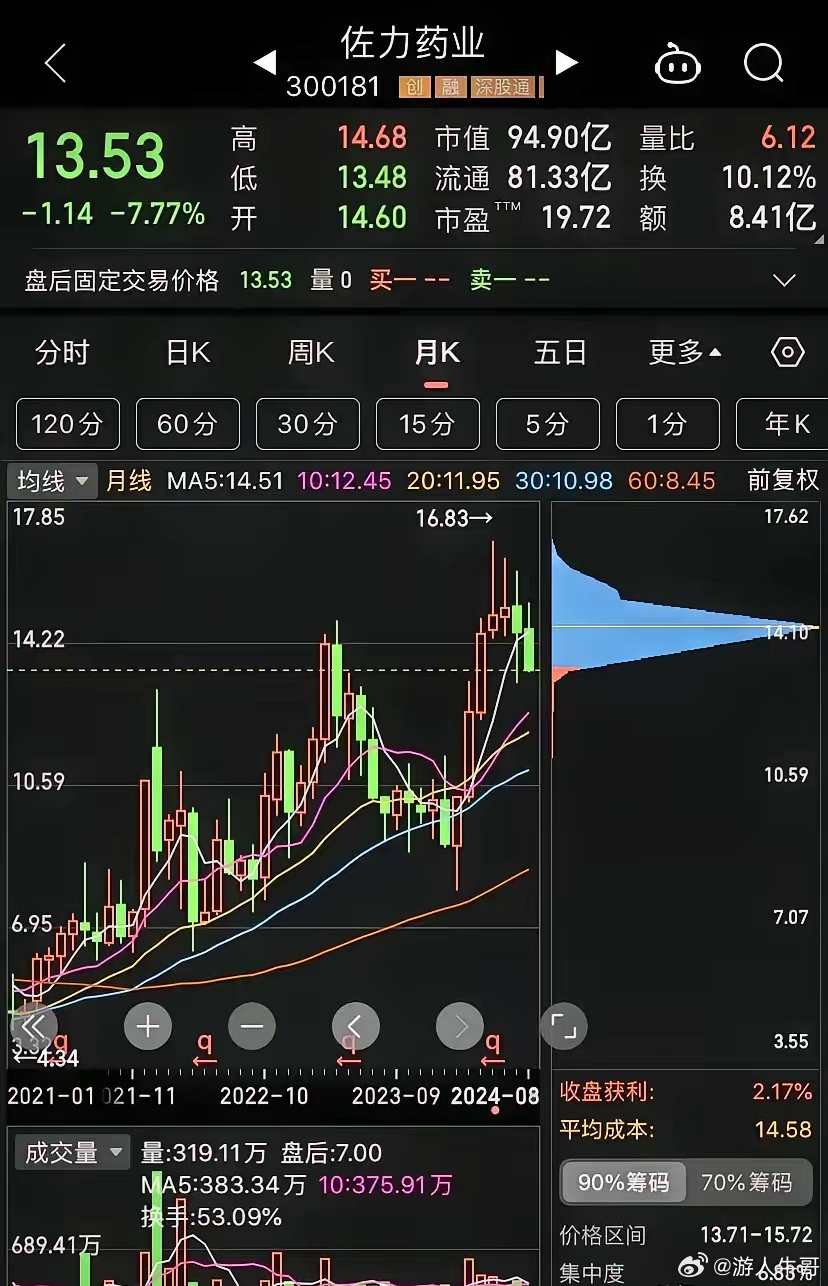Image resolution: width=828 pixels, height=1286 pixels.
Task: Open the 成交量 indicator dropdown
Action: coord(71,1152)
